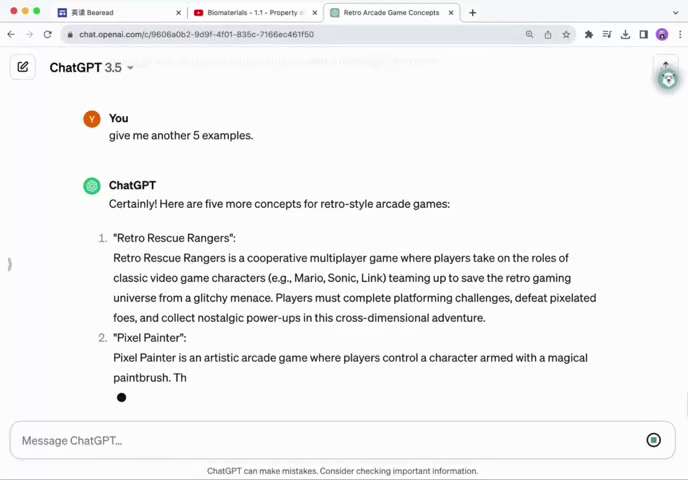
Task: Start a new chat with the compose icon
Action: click(23, 67)
